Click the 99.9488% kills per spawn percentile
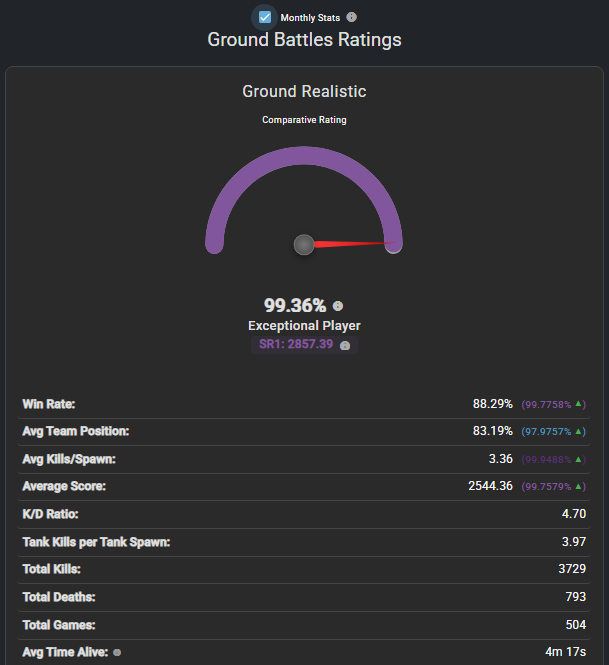 [x=547, y=459]
